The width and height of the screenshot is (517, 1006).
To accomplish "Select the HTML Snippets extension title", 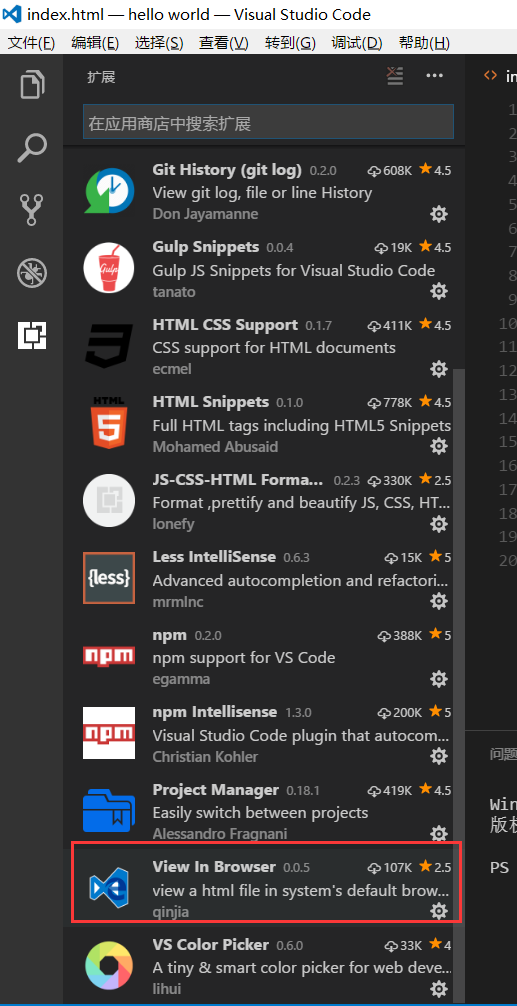I will pos(210,402).
